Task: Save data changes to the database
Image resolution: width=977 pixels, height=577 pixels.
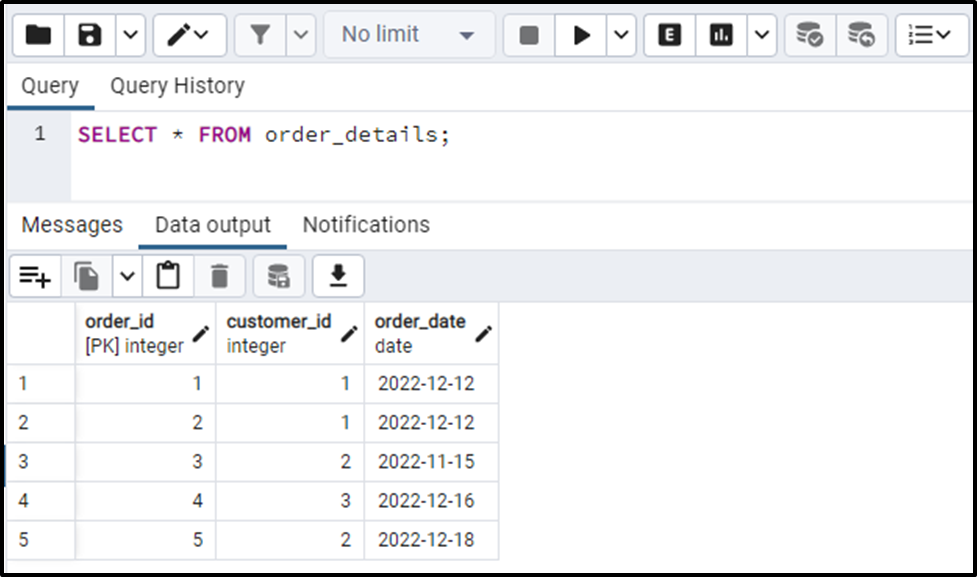Action: 278,276
